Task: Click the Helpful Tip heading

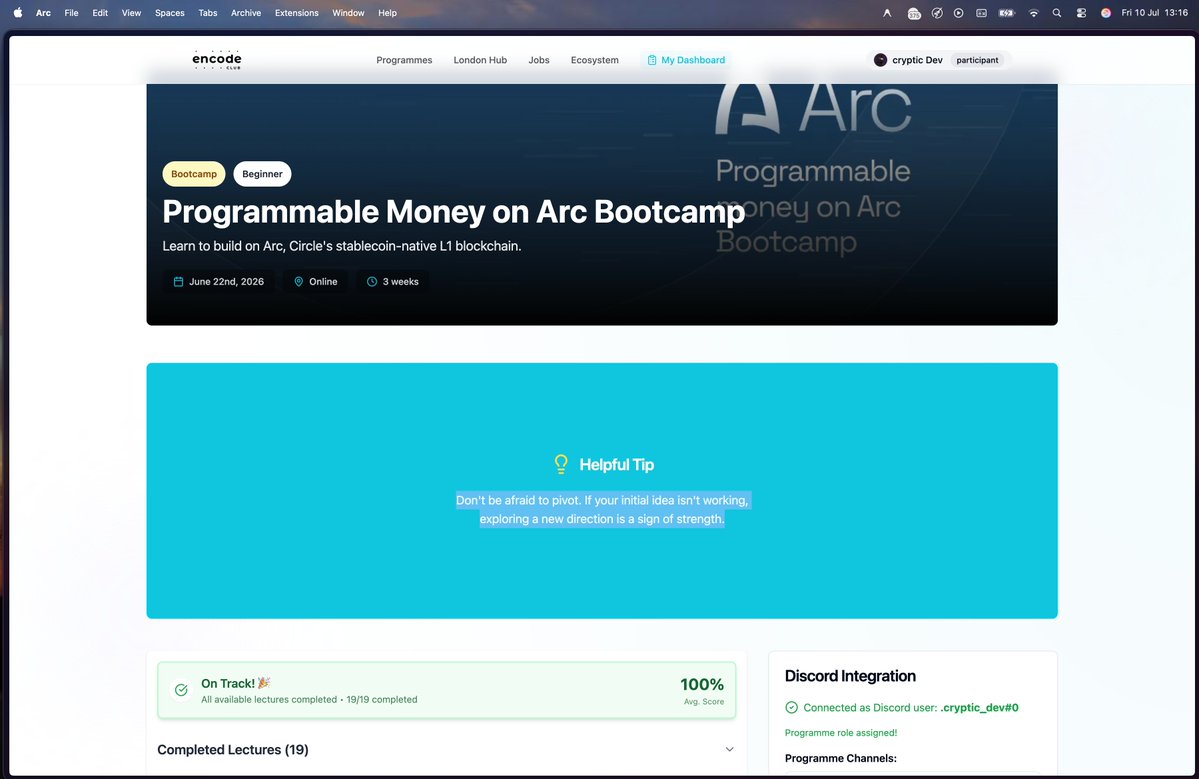Action: (x=616, y=465)
